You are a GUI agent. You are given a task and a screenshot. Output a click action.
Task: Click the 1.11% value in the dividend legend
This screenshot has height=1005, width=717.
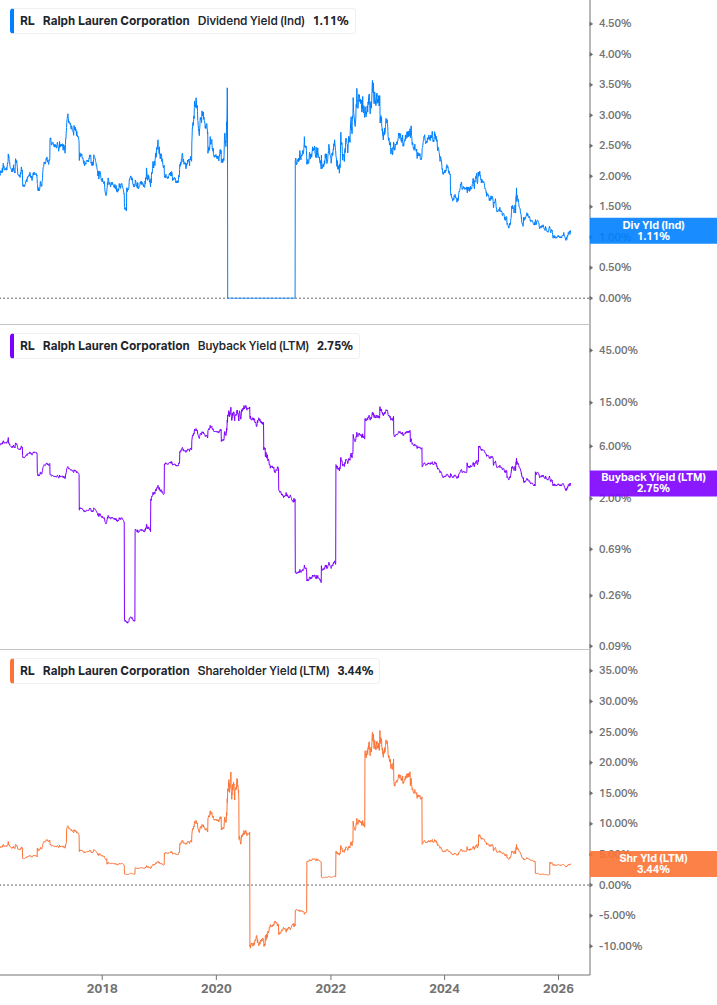[x=331, y=21]
